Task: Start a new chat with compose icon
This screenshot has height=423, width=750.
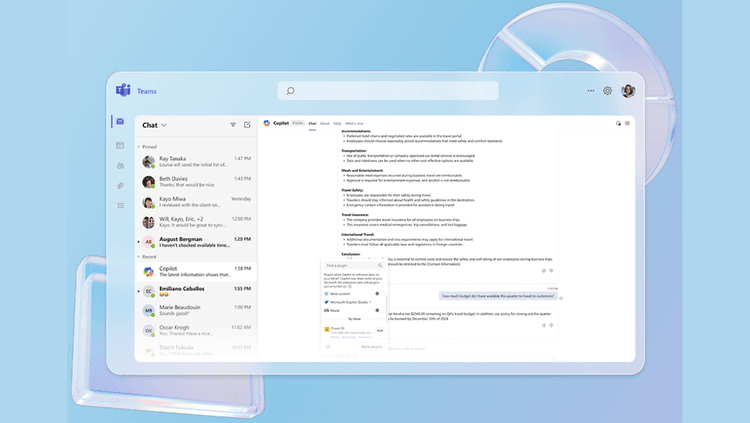Action: 247,125
